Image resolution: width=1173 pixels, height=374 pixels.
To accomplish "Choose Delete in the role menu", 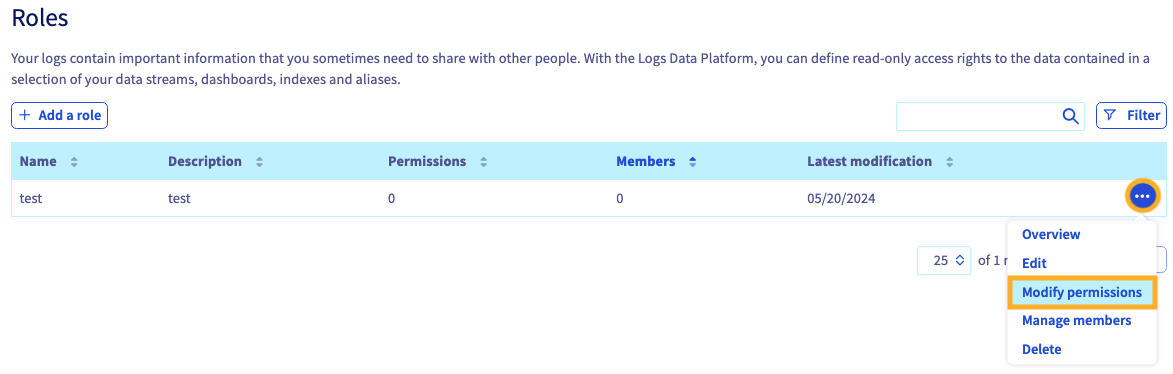I will point(1041,349).
